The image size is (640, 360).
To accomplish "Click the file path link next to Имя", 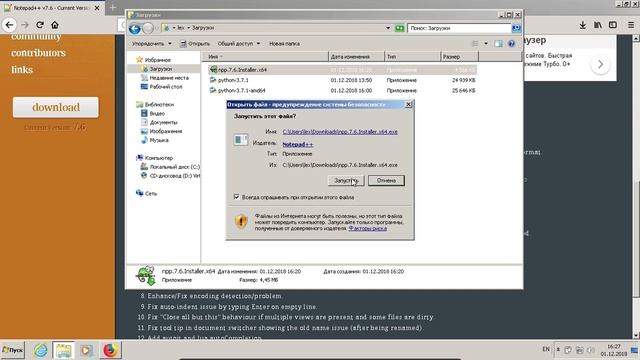I will [340, 132].
